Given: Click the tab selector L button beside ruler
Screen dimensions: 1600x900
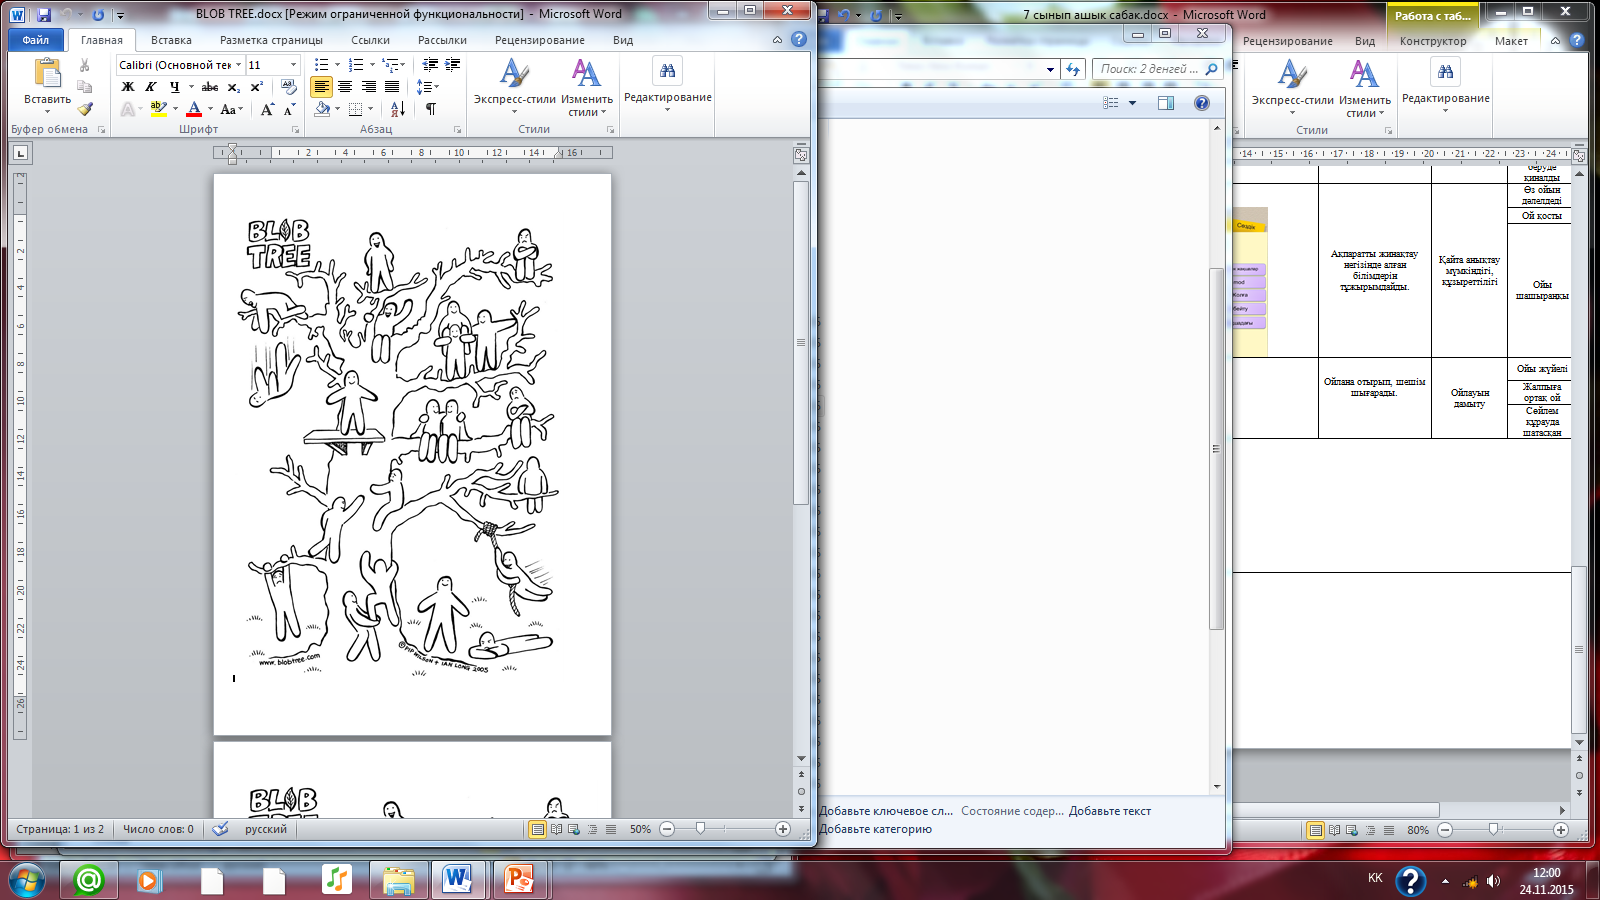Looking at the screenshot, I should click(21, 153).
